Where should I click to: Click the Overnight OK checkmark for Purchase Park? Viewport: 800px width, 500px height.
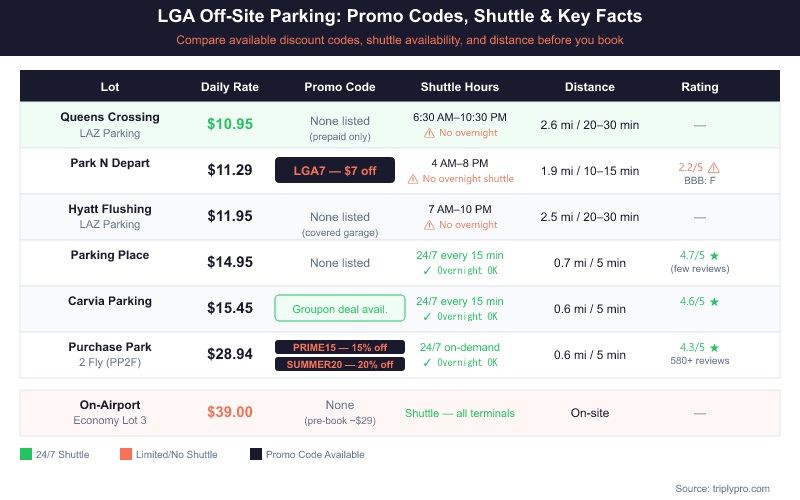(x=427, y=363)
